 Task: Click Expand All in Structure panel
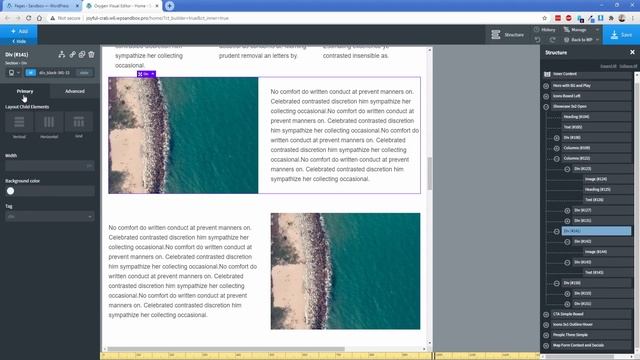tap(608, 66)
